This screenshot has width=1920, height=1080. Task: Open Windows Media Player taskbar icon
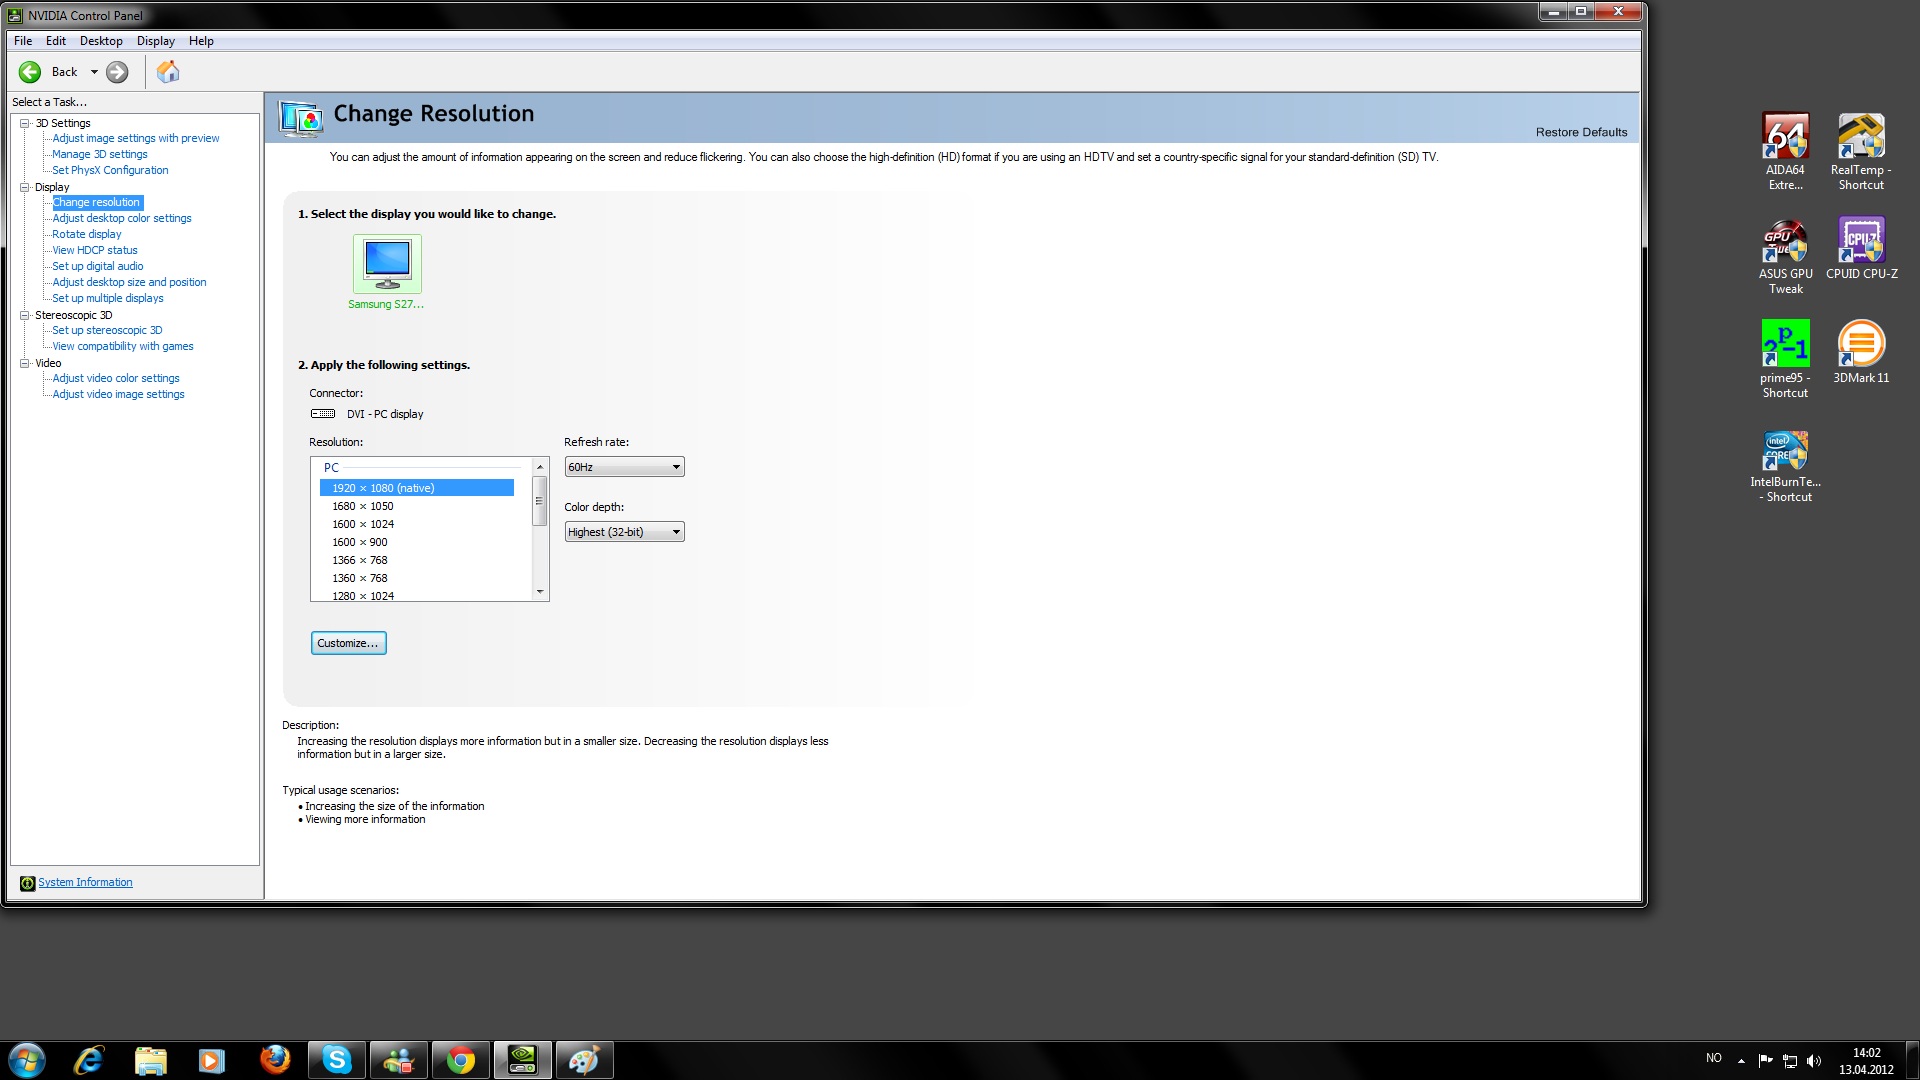click(x=212, y=1060)
